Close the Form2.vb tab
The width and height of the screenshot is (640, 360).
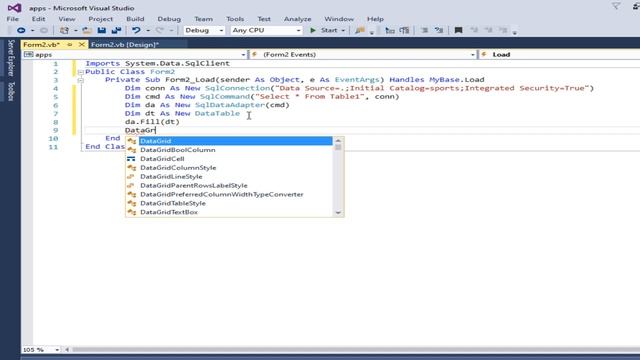point(81,44)
